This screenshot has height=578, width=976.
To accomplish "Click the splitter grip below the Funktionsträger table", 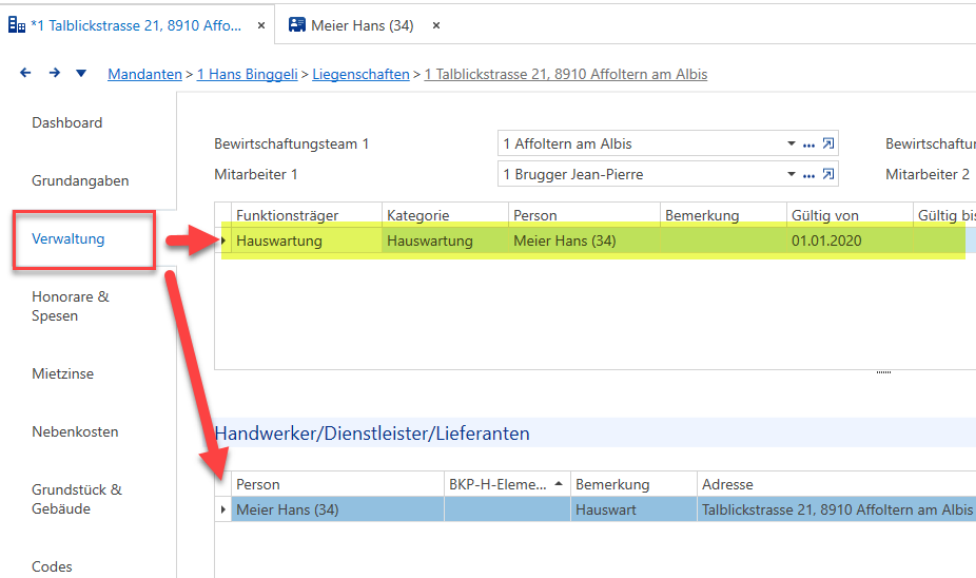I will (x=883, y=372).
